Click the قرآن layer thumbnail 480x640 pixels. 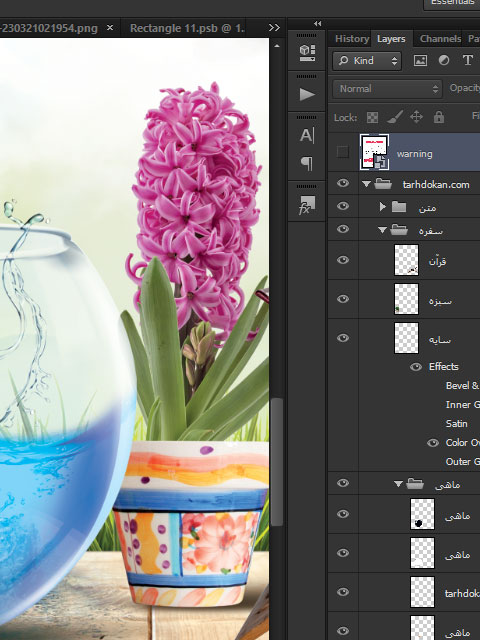point(406,260)
